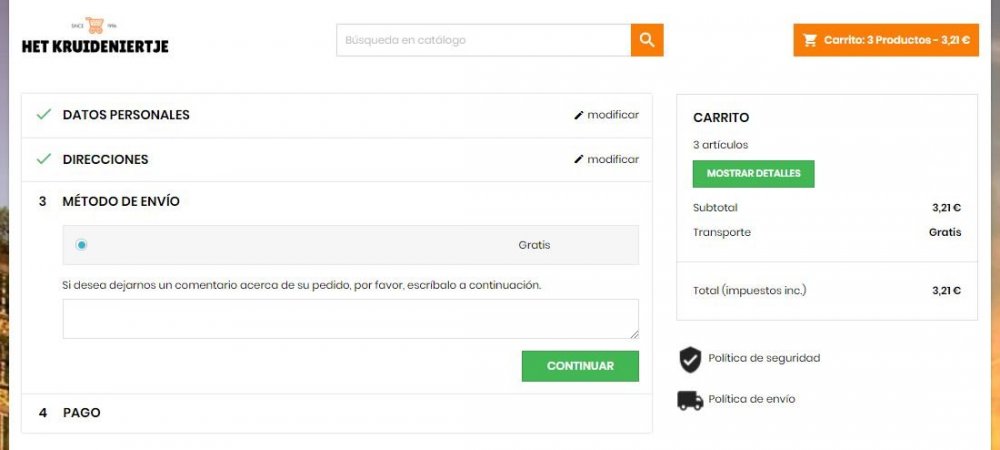Image resolution: width=1000 pixels, height=450 pixels.
Task: Select the Gratis shipping radio button
Action: 81,245
